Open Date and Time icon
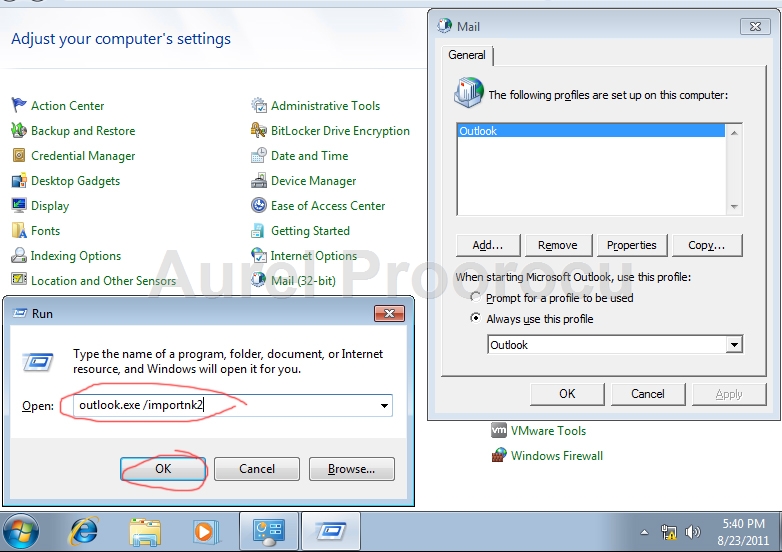Image resolution: width=782 pixels, height=552 pixels. (258, 156)
